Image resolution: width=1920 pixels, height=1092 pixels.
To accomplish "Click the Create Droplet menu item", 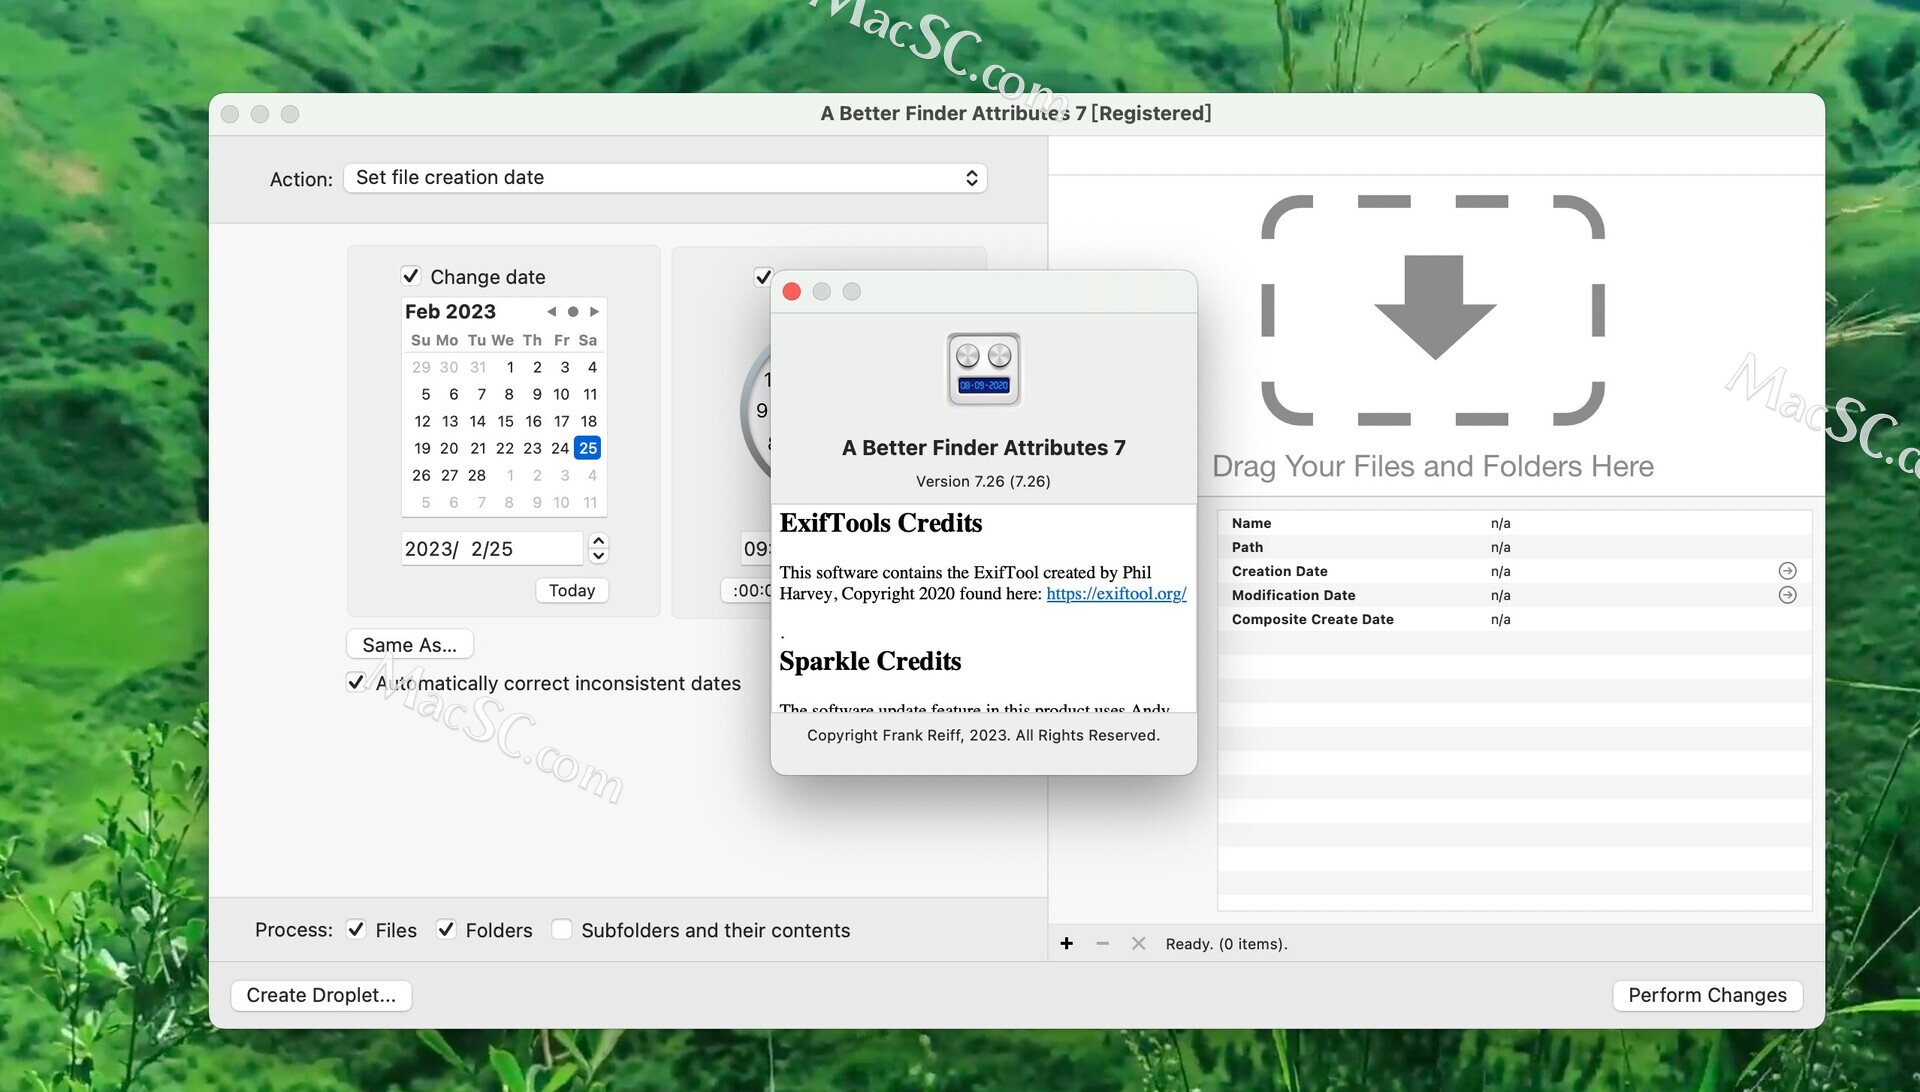I will tap(320, 994).
